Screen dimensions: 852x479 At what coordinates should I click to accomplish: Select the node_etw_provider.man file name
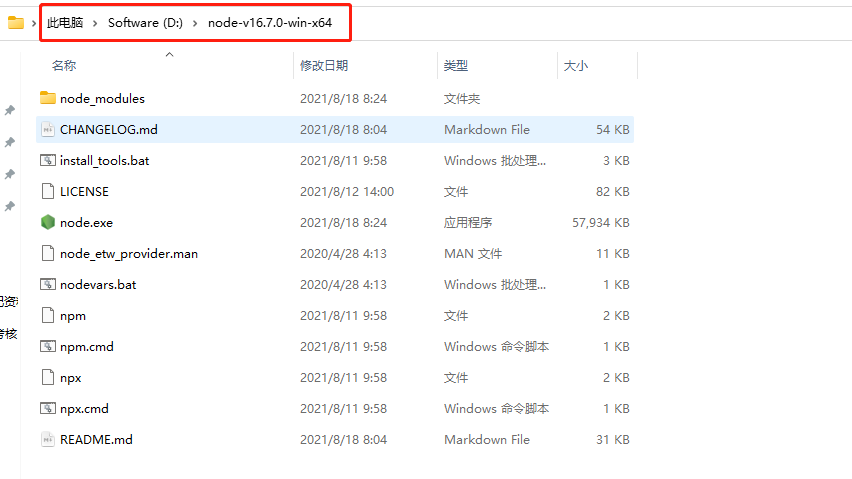129,254
